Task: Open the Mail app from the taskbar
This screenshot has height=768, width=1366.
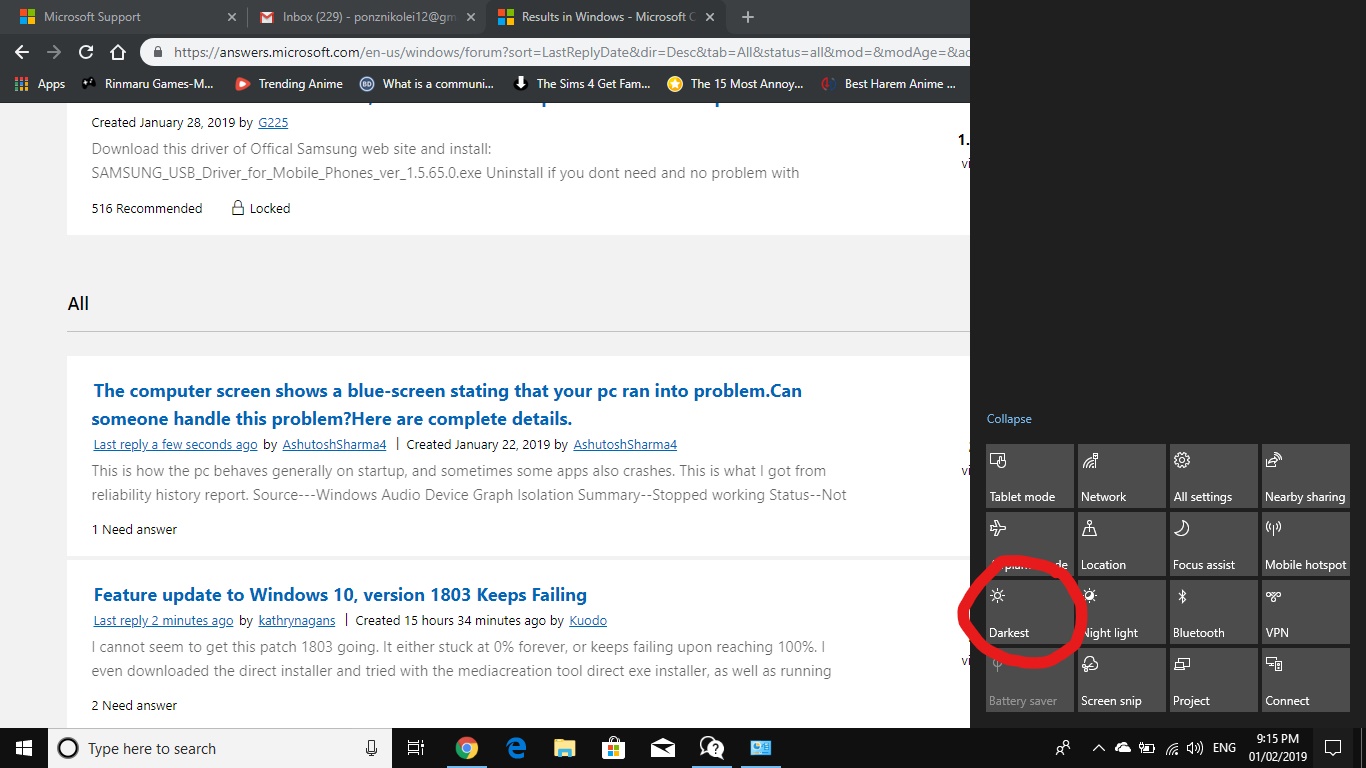Action: click(662, 748)
